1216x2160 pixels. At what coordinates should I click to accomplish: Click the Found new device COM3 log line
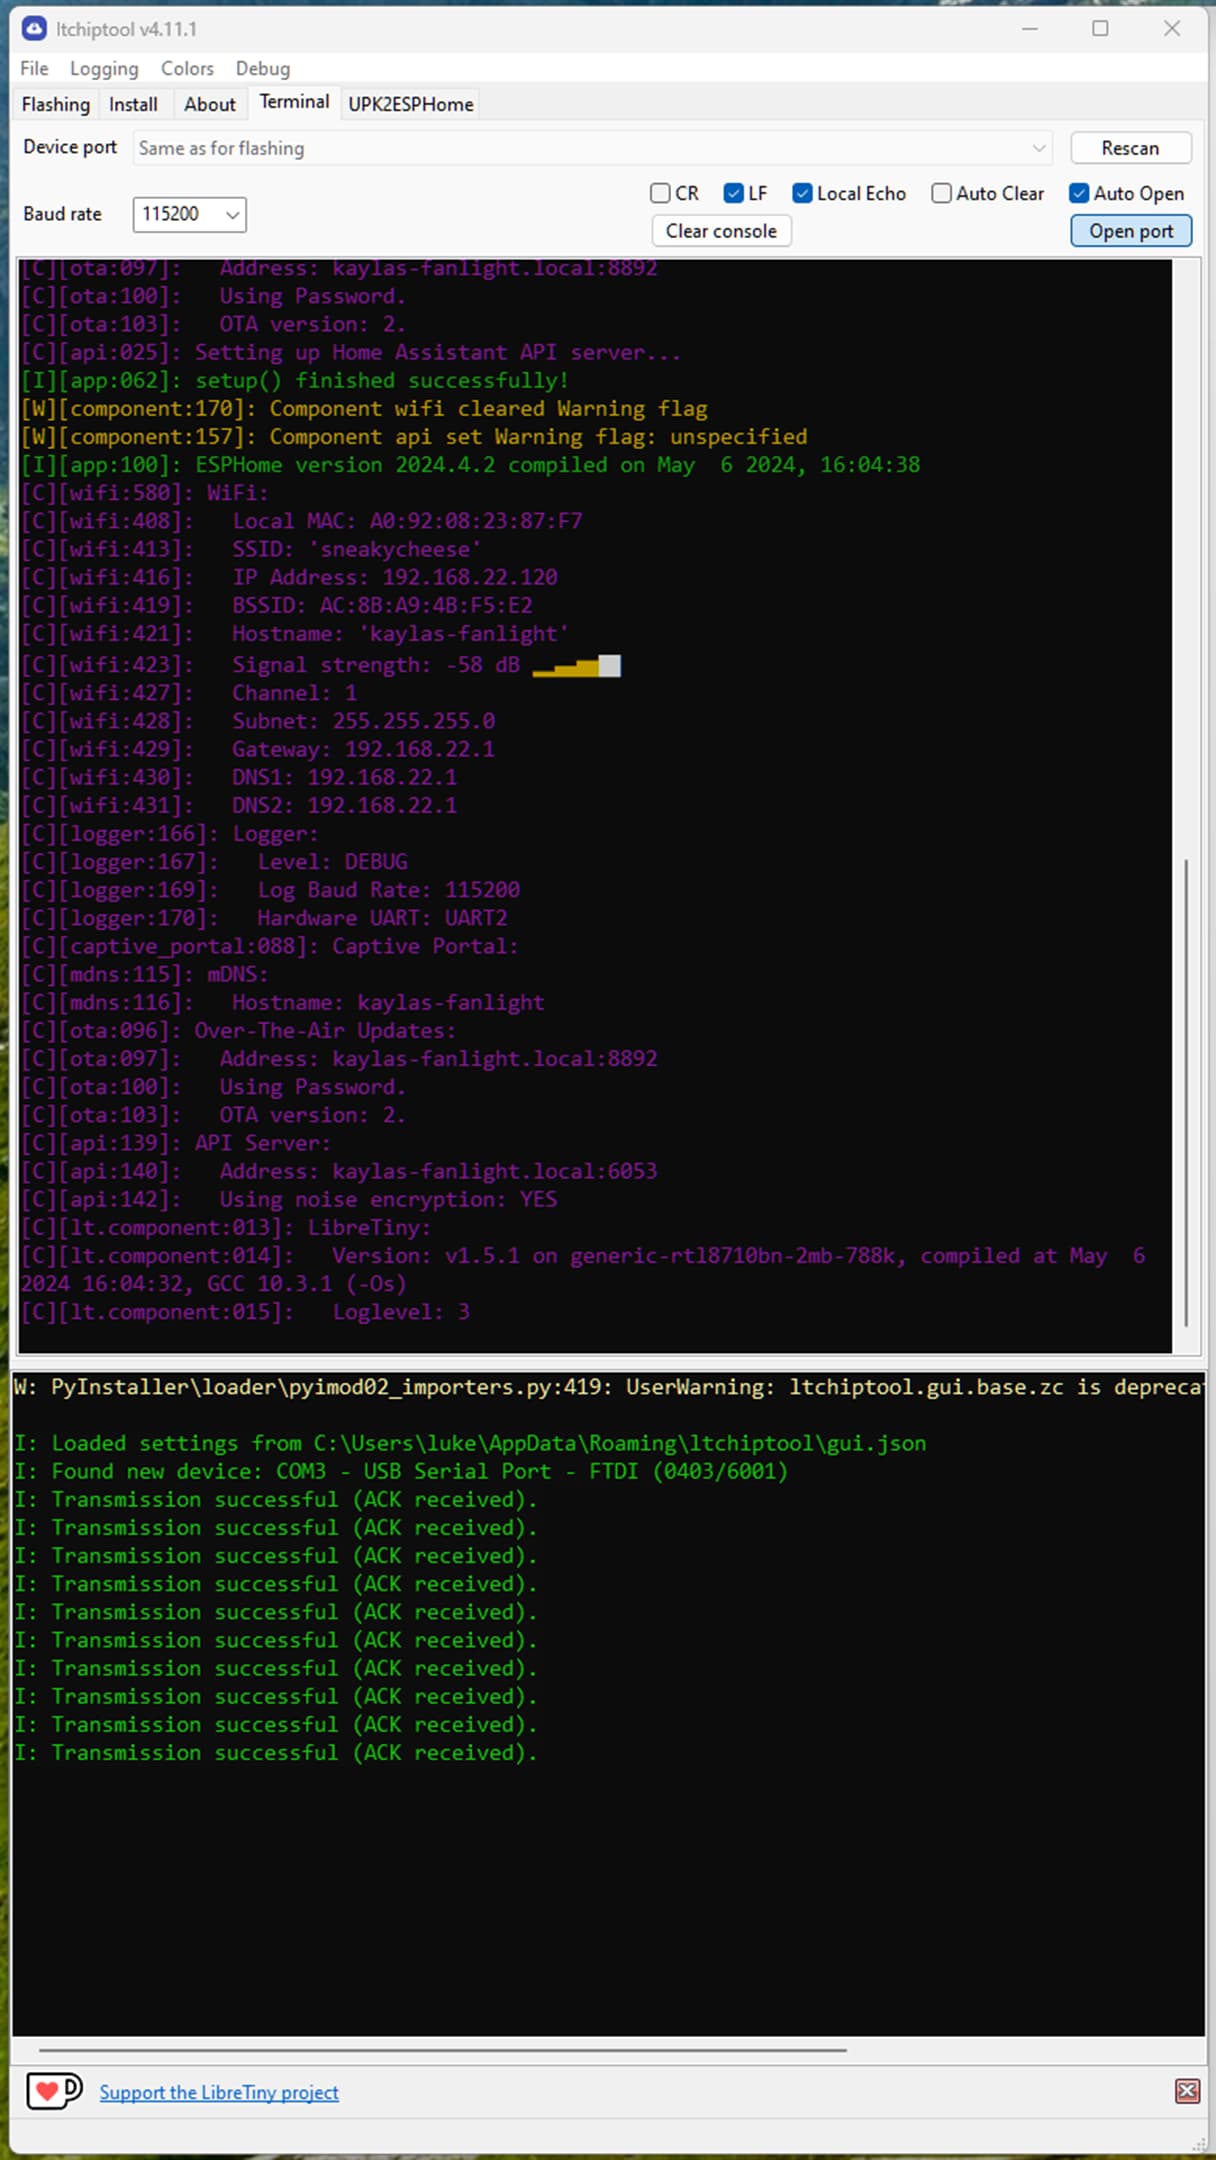point(401,1471)
